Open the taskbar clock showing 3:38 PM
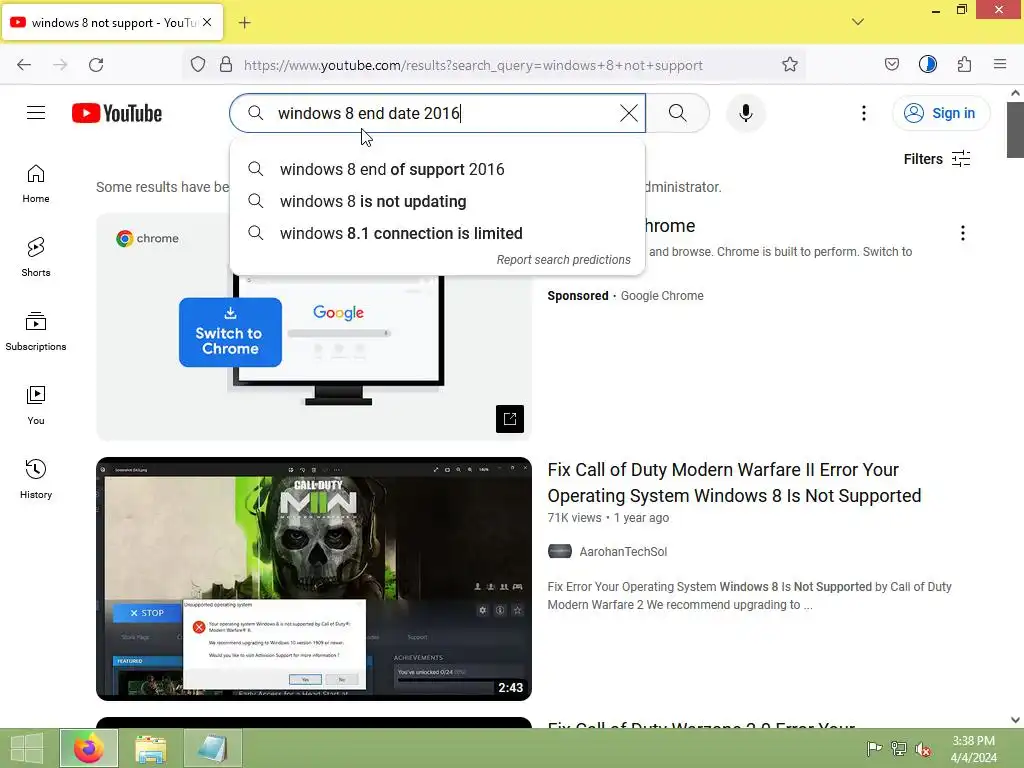The height and width of the screenshot is (768, 1024). [973, 748]
